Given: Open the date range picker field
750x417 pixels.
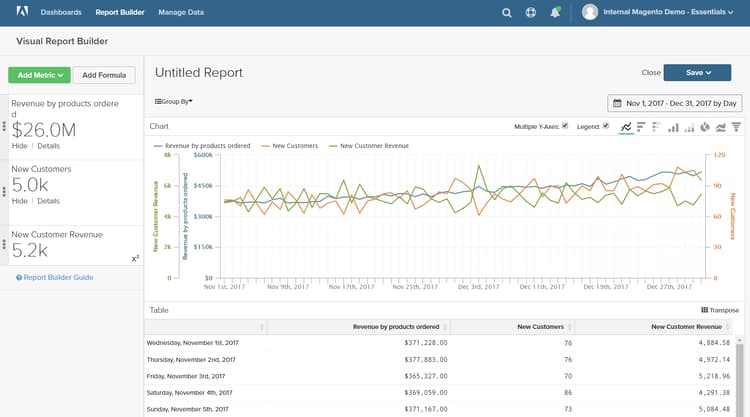Looking at the screenshot, I should click(675, 103).
